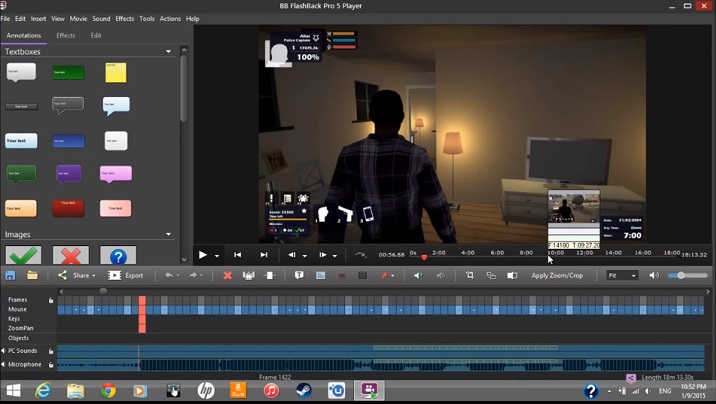Switch to the Edit tab
The height and width of the screenshot is (404, 716).
click(x=96, y=35)
